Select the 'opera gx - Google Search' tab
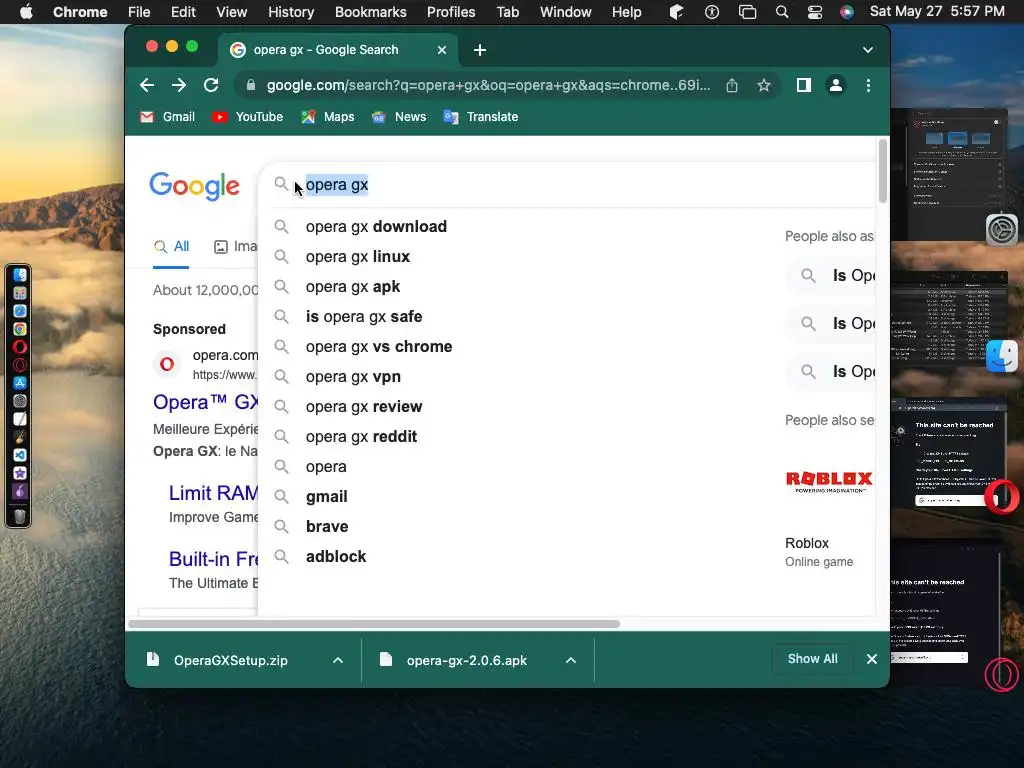 pyautogui.click(x=338, y=50)
